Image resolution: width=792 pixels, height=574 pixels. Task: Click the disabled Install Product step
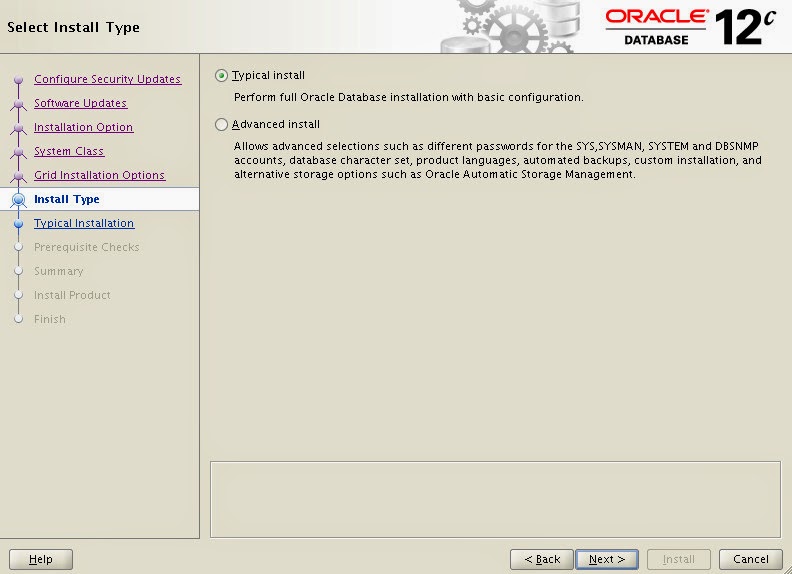(72, 295)
